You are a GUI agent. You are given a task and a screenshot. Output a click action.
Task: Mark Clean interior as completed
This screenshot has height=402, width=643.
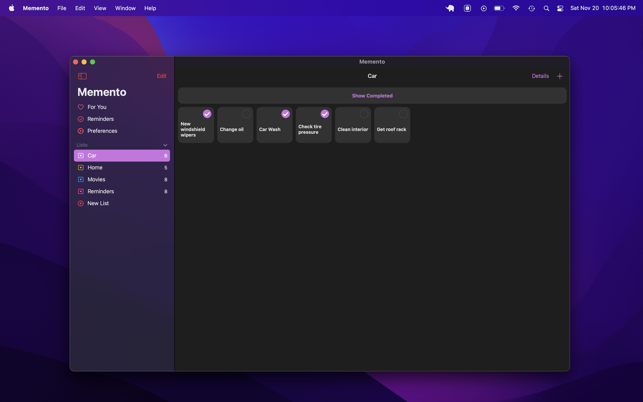click(x=364, y=114)
